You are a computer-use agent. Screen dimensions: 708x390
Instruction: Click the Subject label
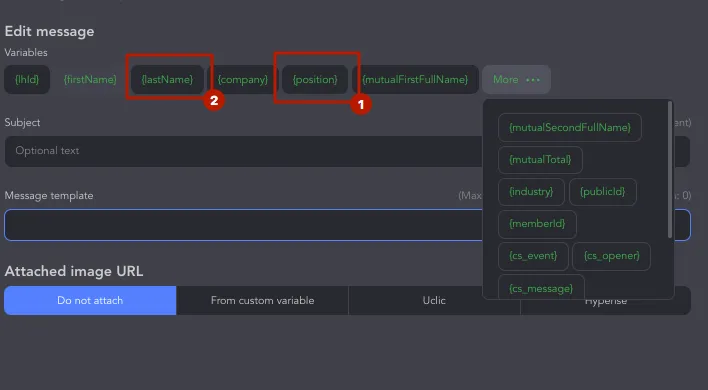click(x=22, y=123)
